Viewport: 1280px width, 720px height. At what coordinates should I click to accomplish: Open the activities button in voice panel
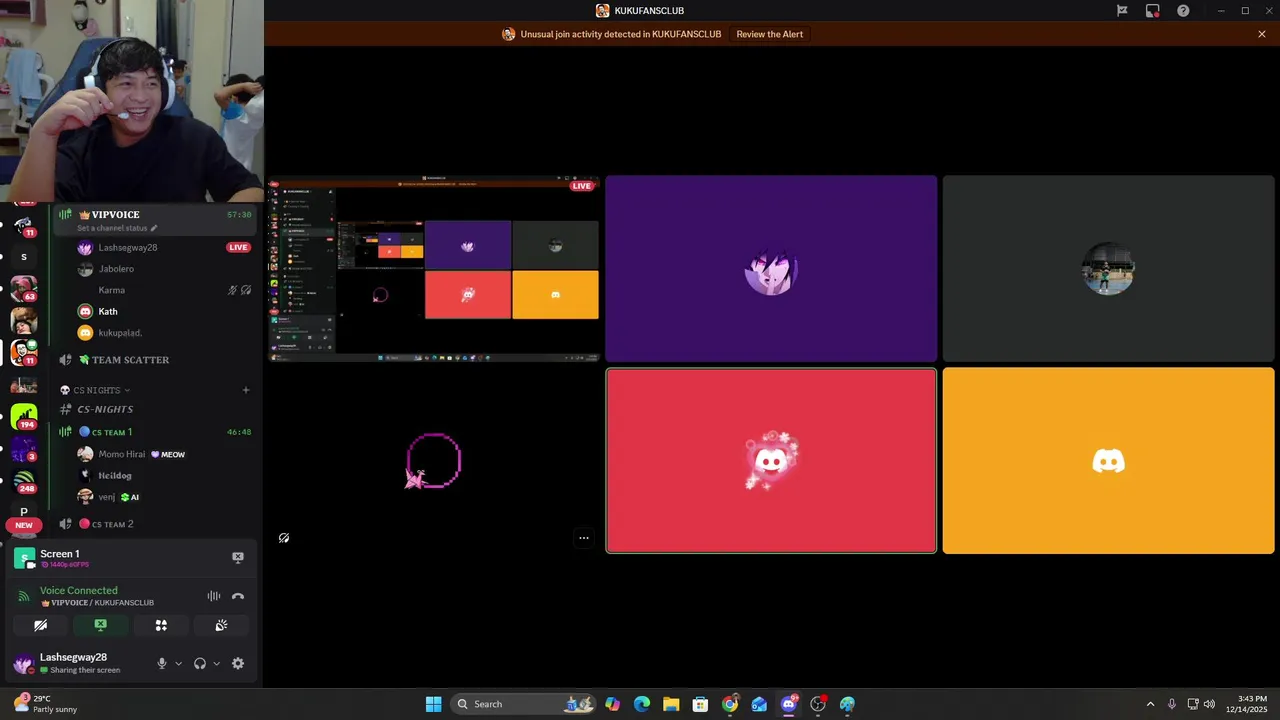(161, 625)
